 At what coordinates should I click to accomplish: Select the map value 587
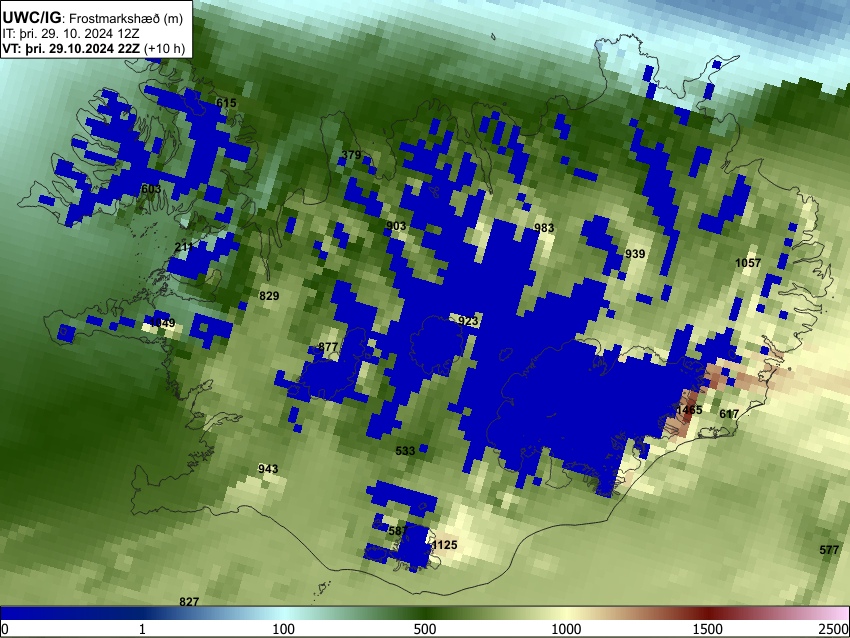point(398,531)
